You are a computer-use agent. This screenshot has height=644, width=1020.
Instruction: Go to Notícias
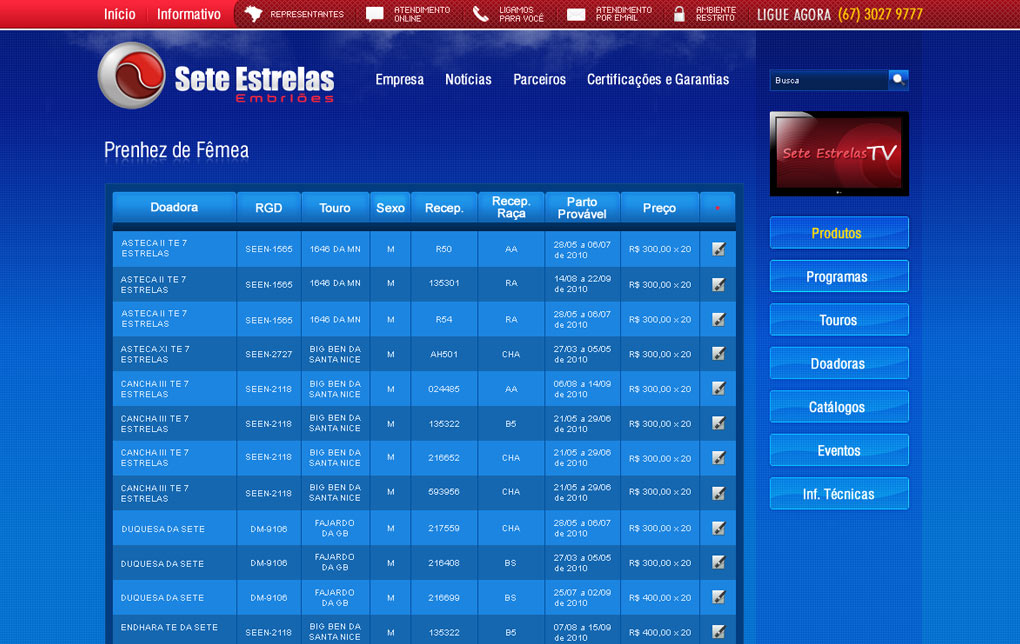(468, 79)
